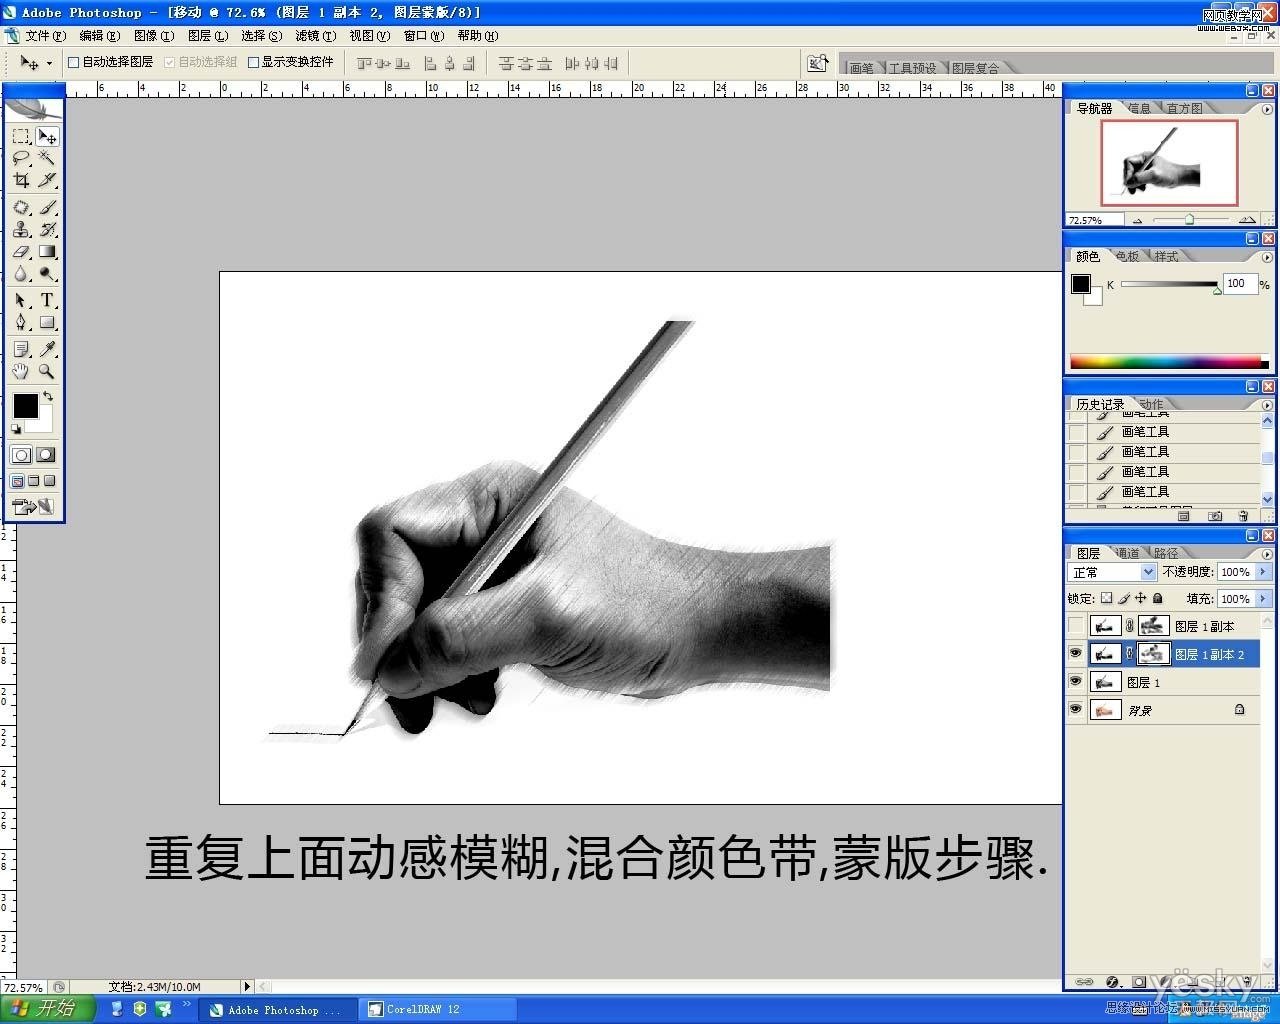The height and width of the screenshot is (1024, 1280).
Task: Select the Eraser tool
Action: click(21, 252)
